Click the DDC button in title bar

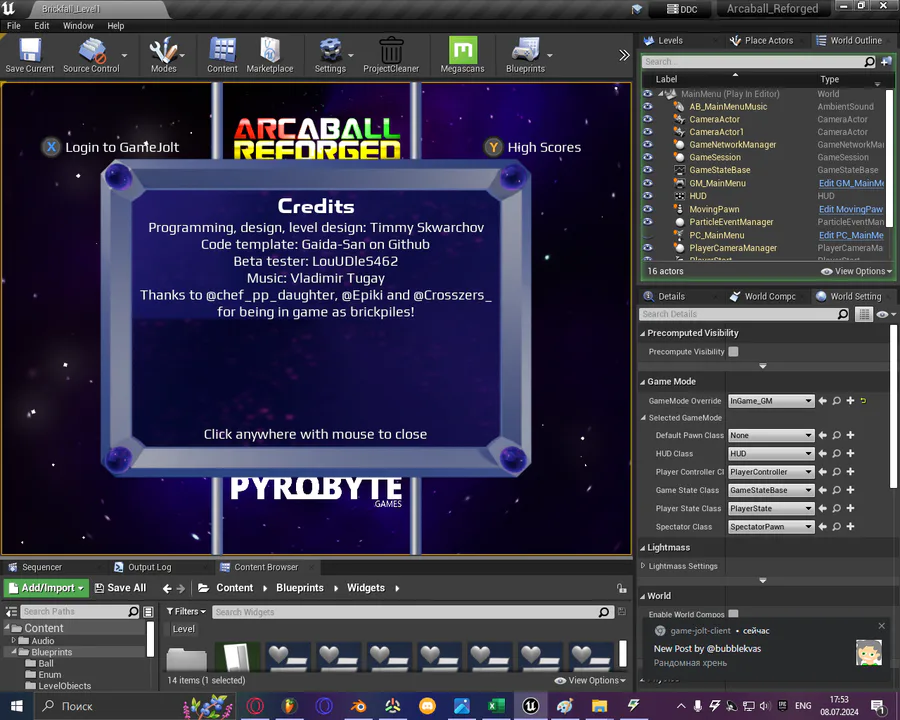[x=682, y=9]
